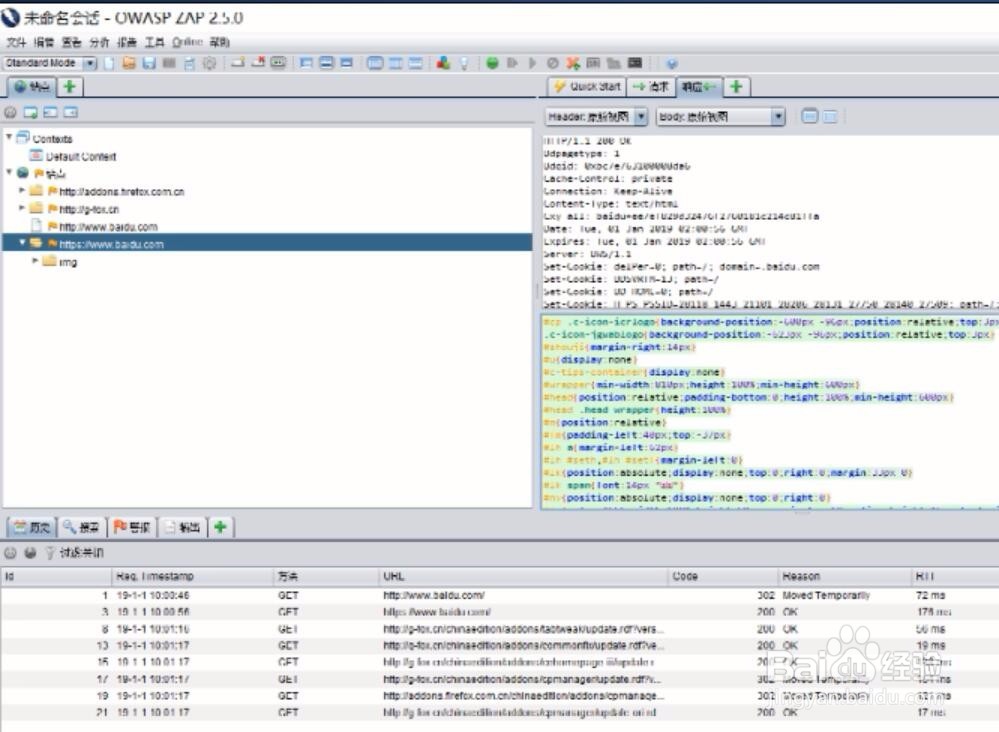Click the green-arrow window icon in Sites toolbar
This screenshot has width=999, height=732.
click(31, 113)
